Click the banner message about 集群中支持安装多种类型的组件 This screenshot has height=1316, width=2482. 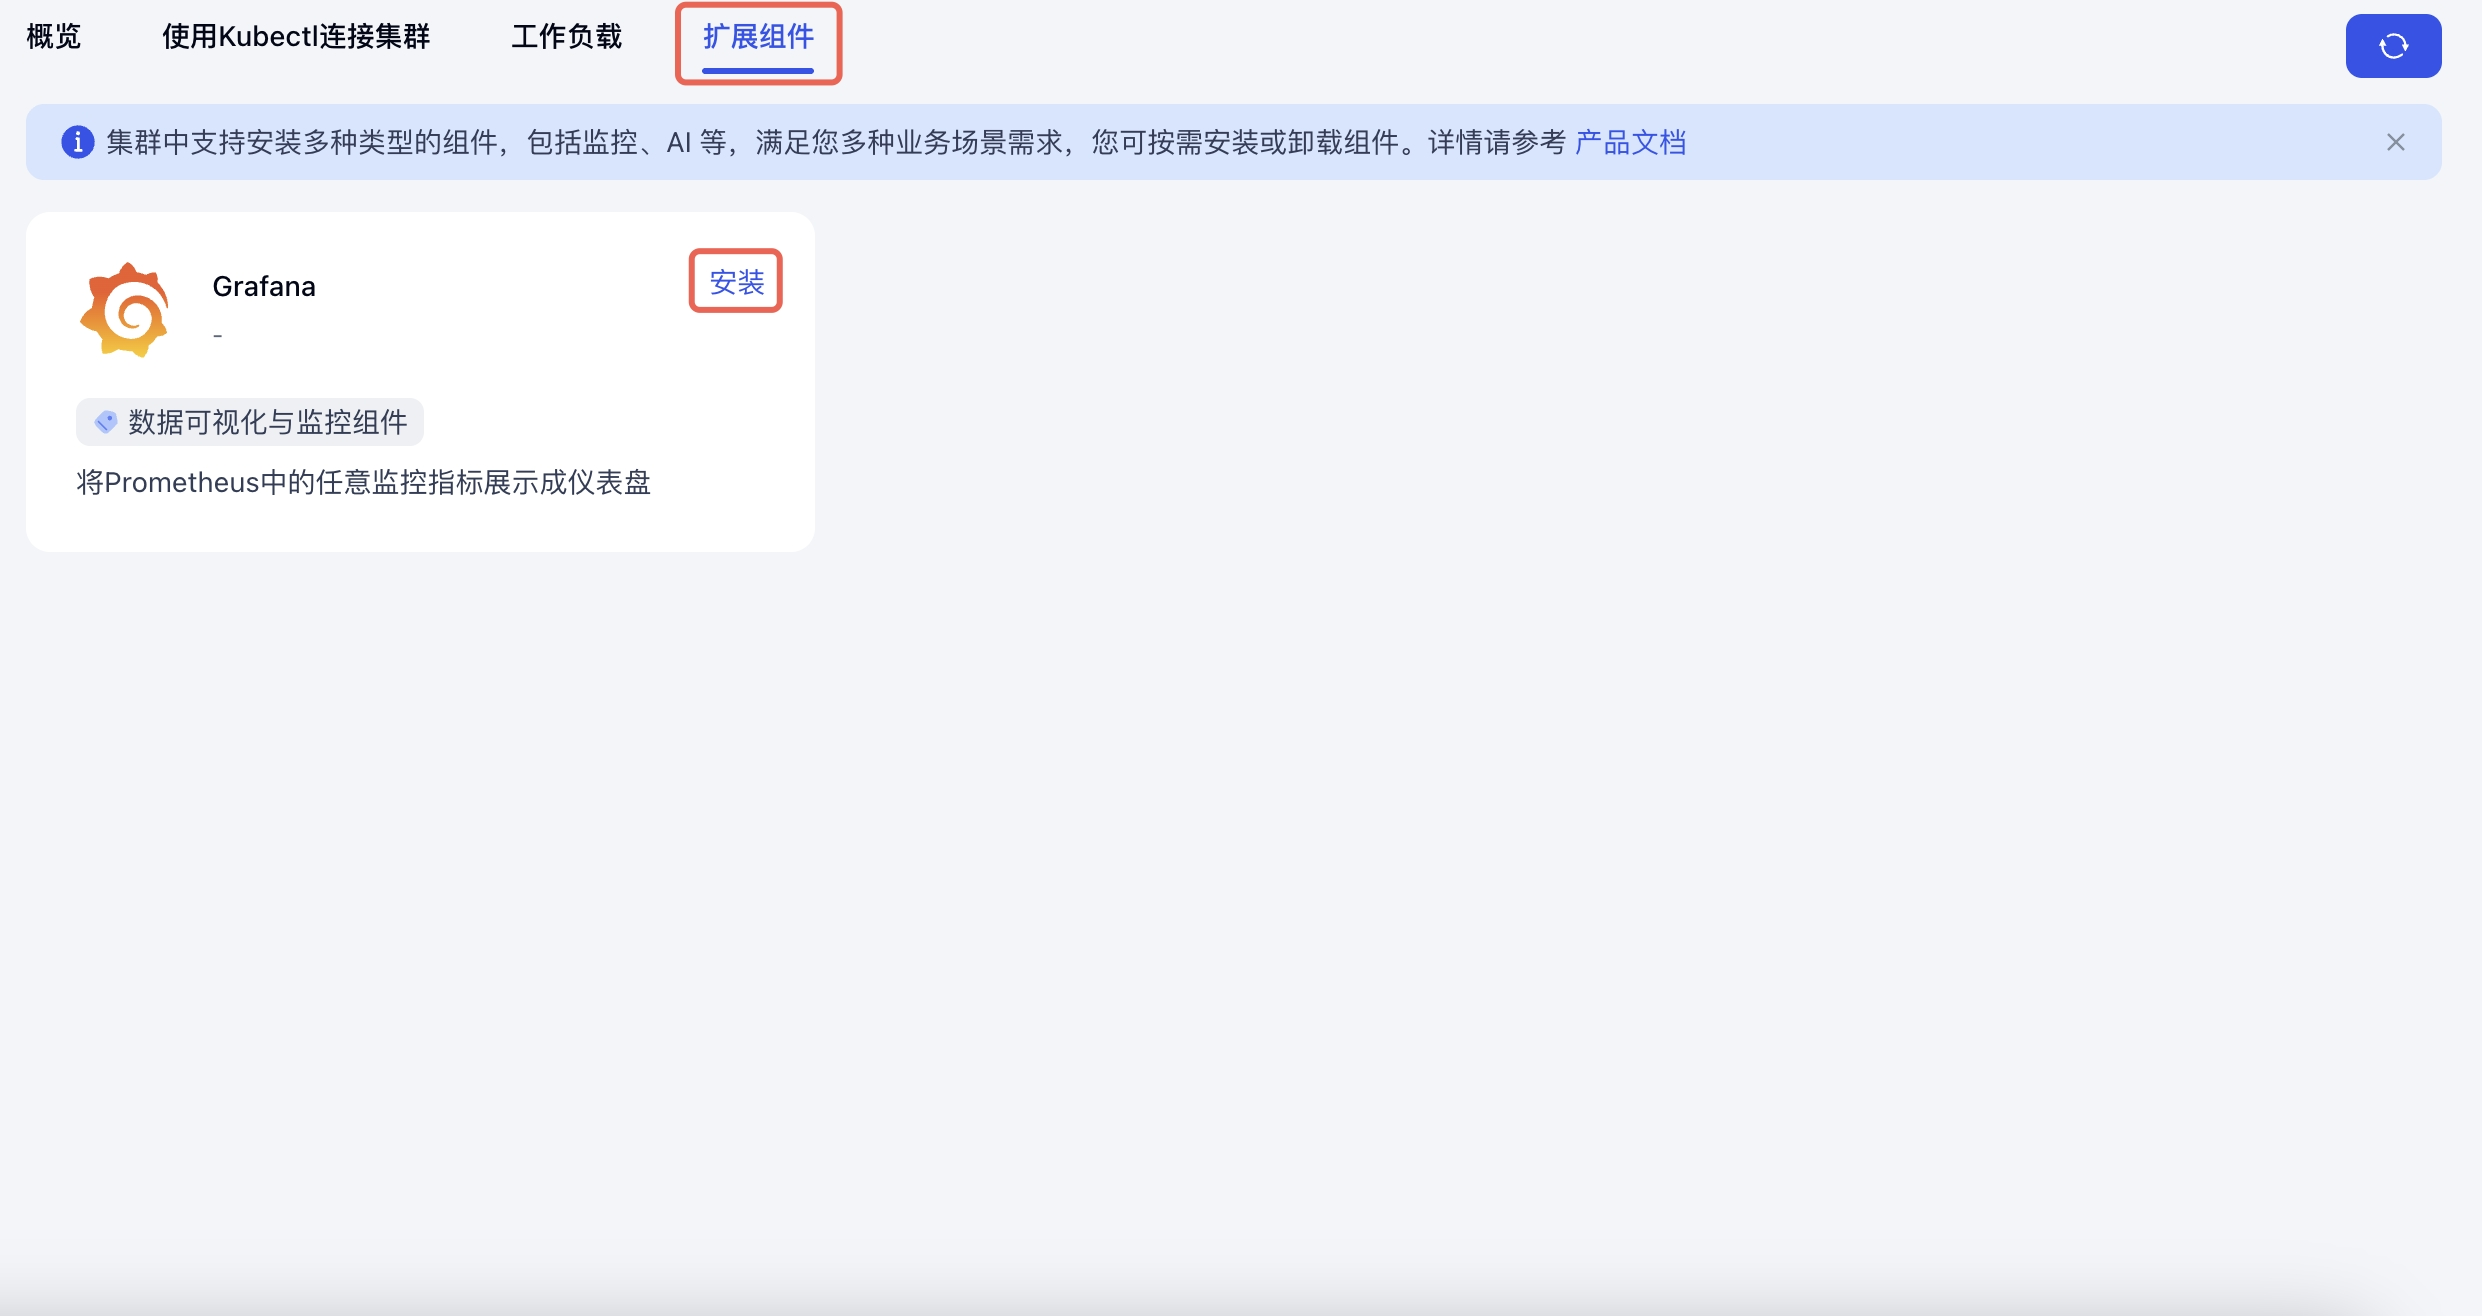click(835, 142)
